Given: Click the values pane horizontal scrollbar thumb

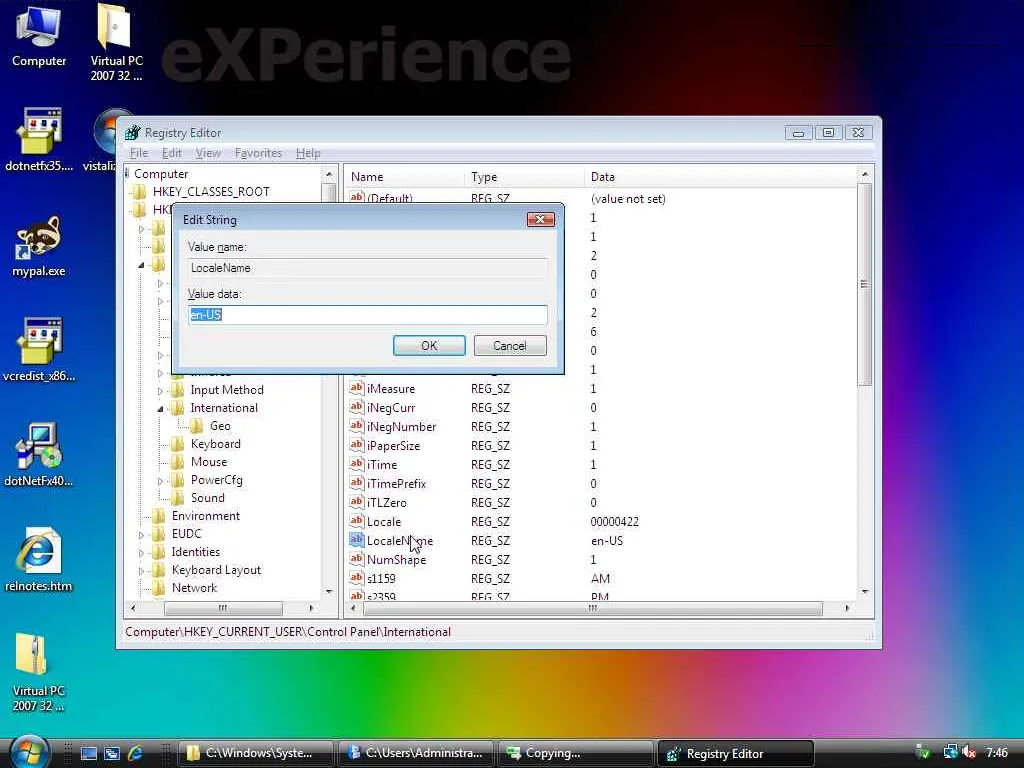Looking at the screenshot, I should [592, 608].
